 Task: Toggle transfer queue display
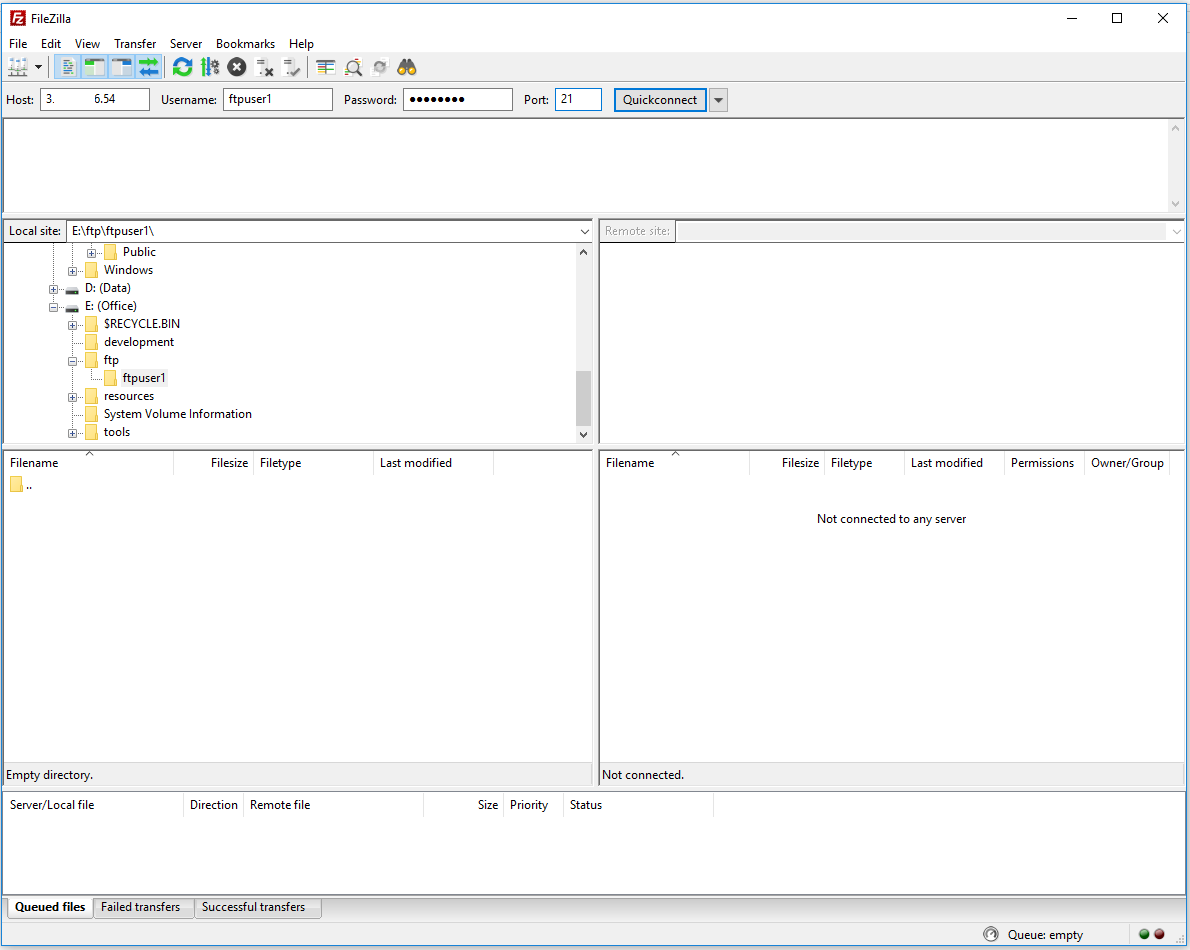149,68
